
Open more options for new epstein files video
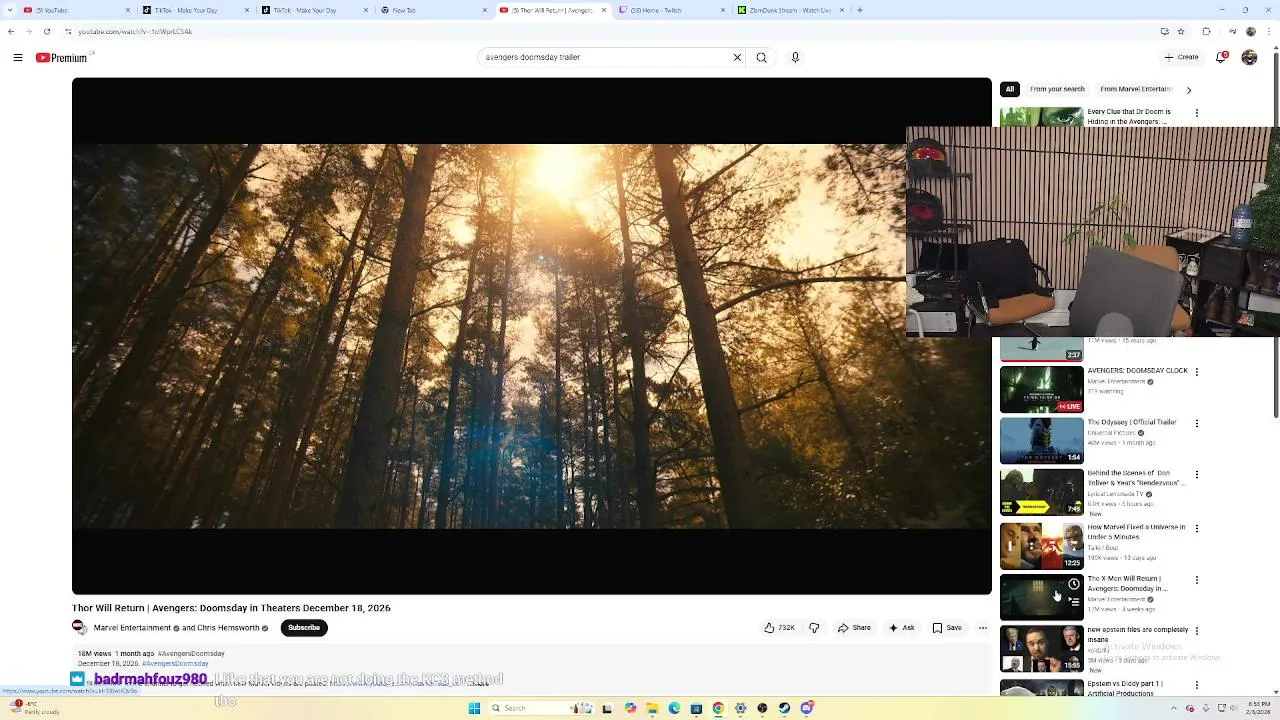1197,632
